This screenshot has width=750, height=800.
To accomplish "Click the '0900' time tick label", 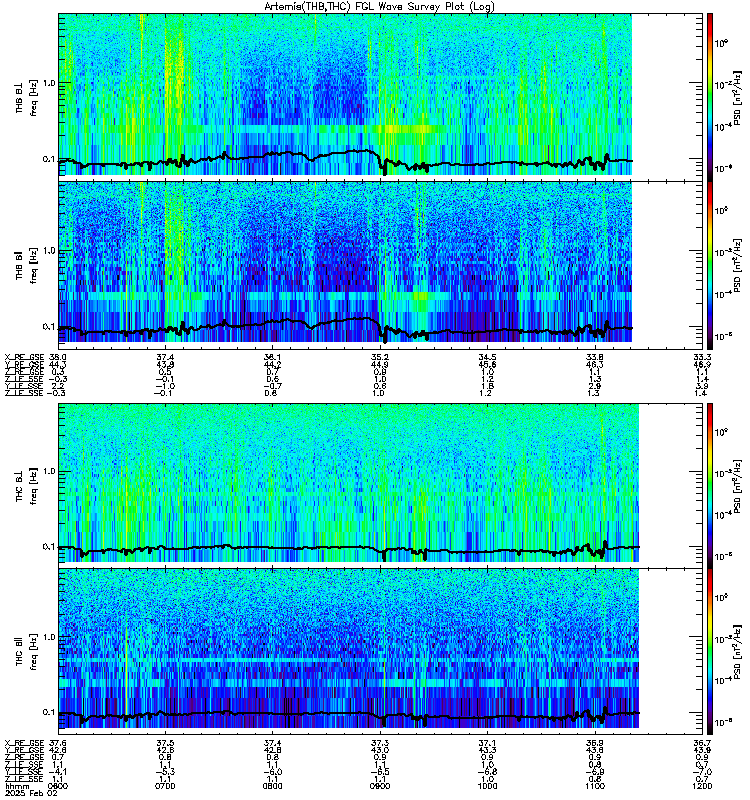I will click(x=380, y=786).
